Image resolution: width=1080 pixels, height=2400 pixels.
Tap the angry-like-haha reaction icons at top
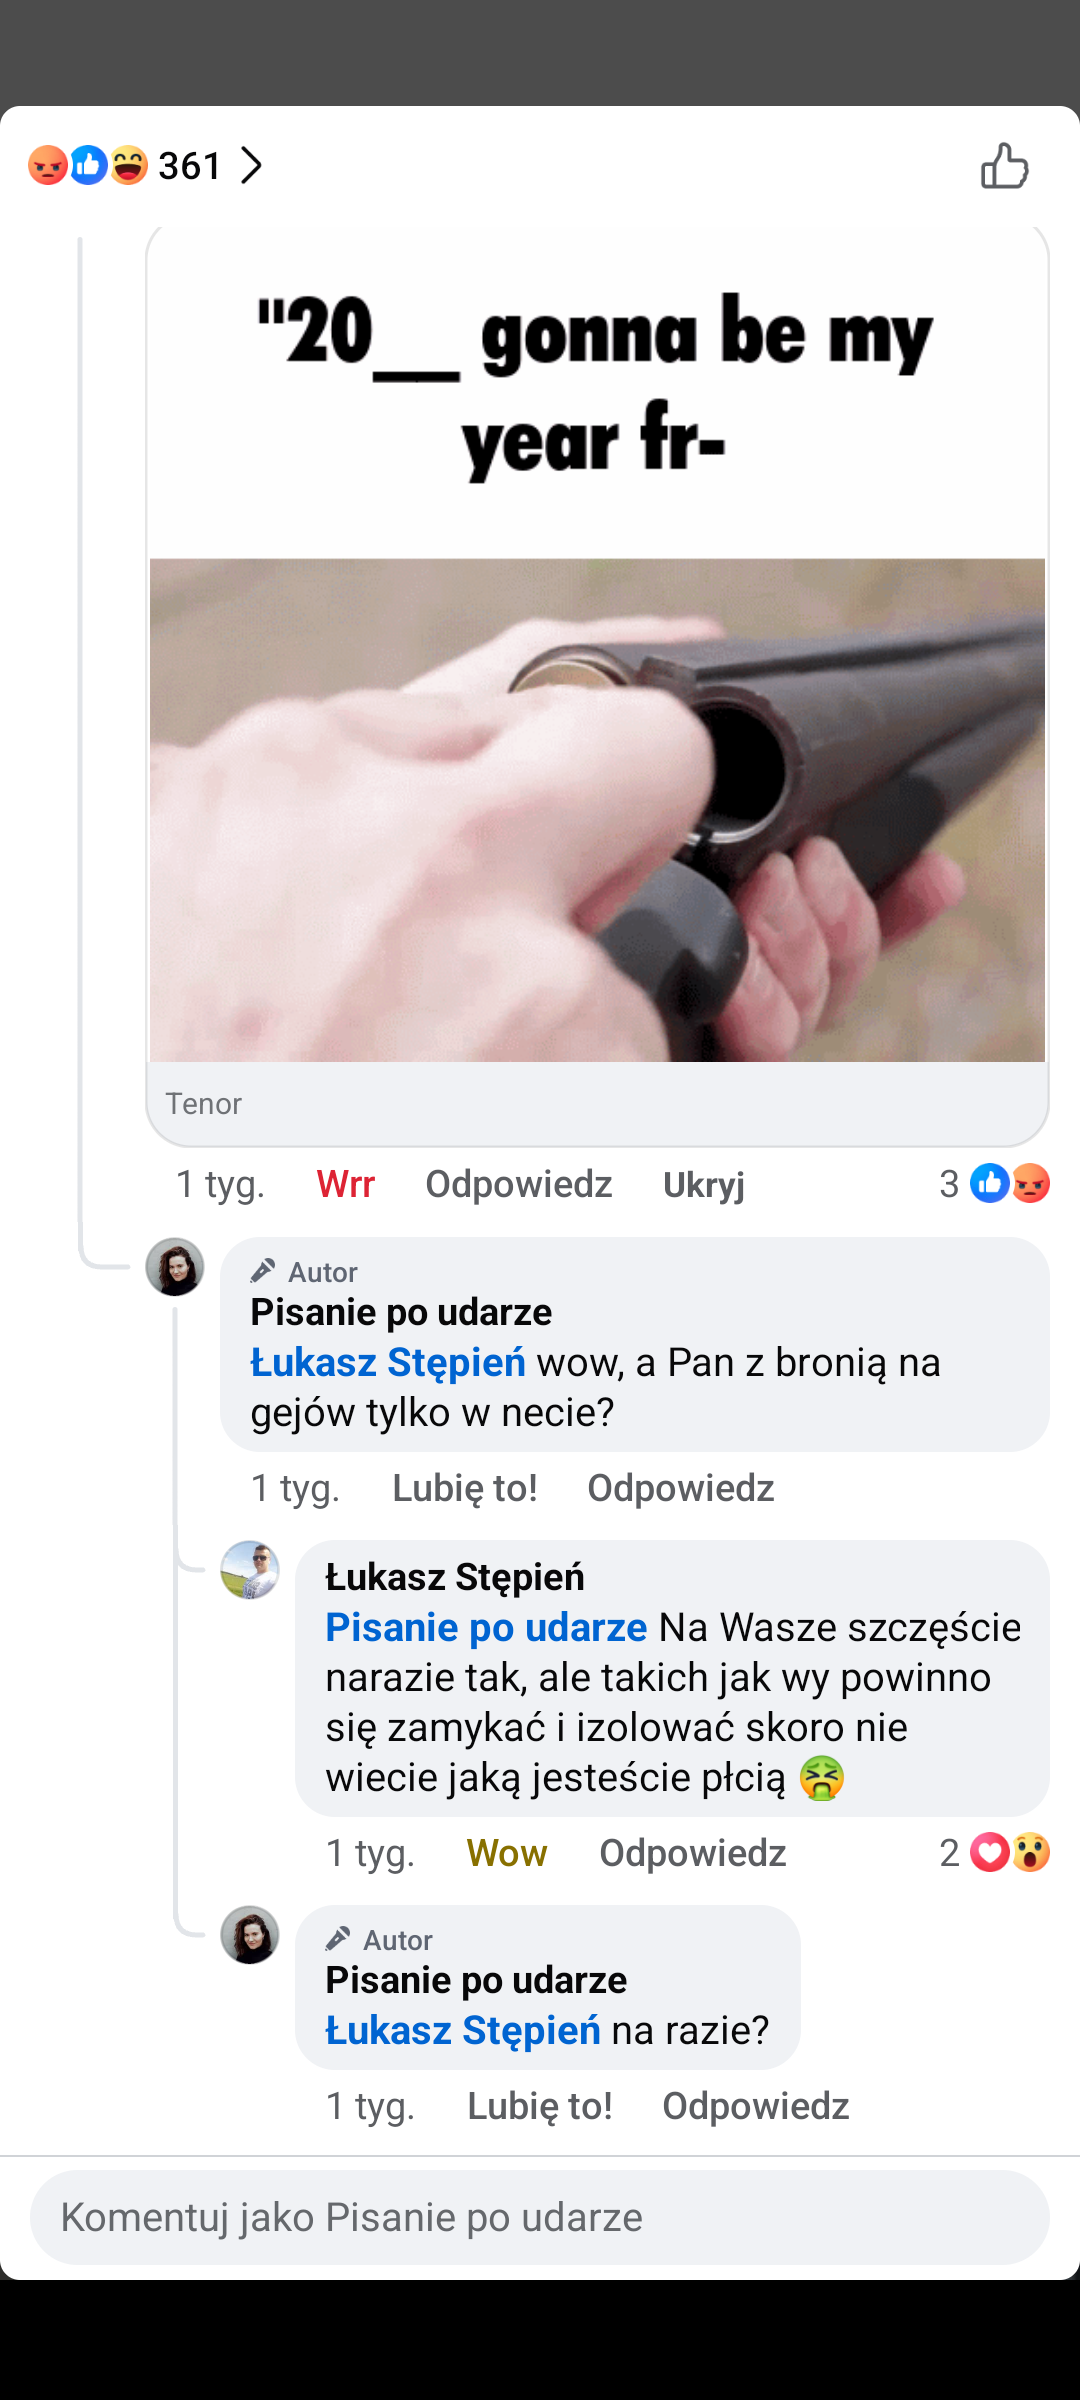88,165
